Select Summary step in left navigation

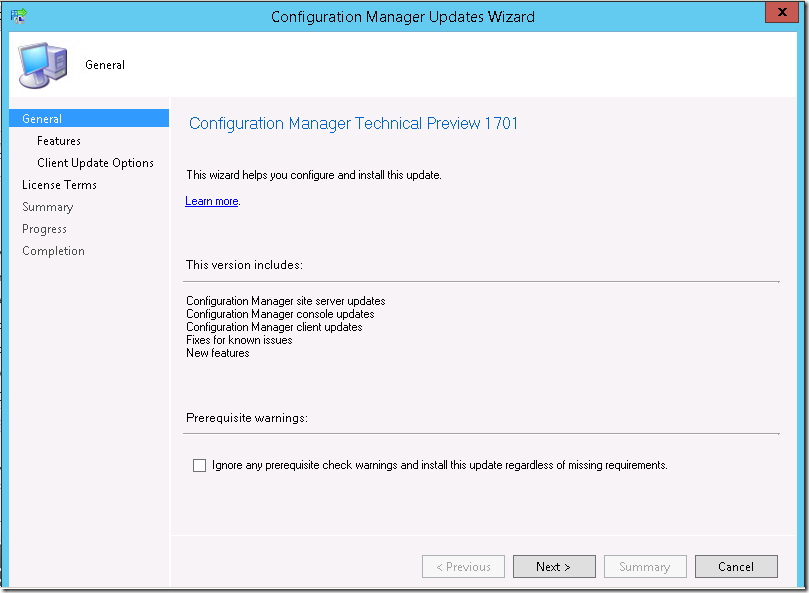(47, 207)
